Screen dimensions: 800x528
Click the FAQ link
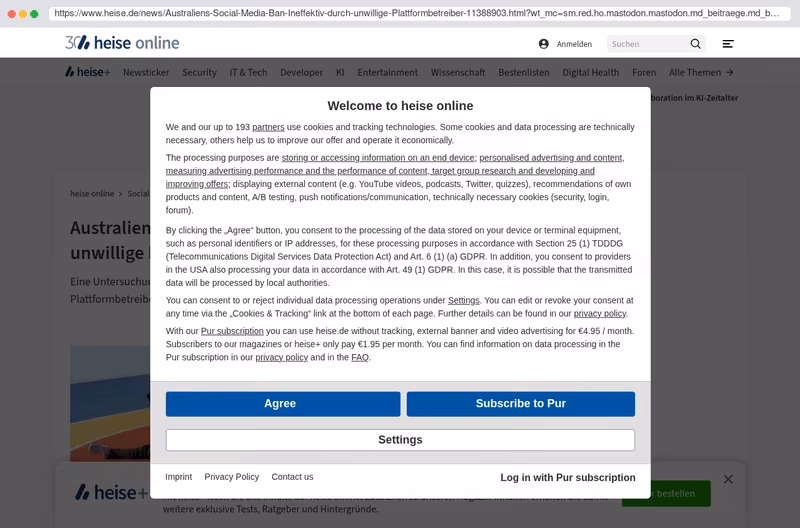point(360,357)
